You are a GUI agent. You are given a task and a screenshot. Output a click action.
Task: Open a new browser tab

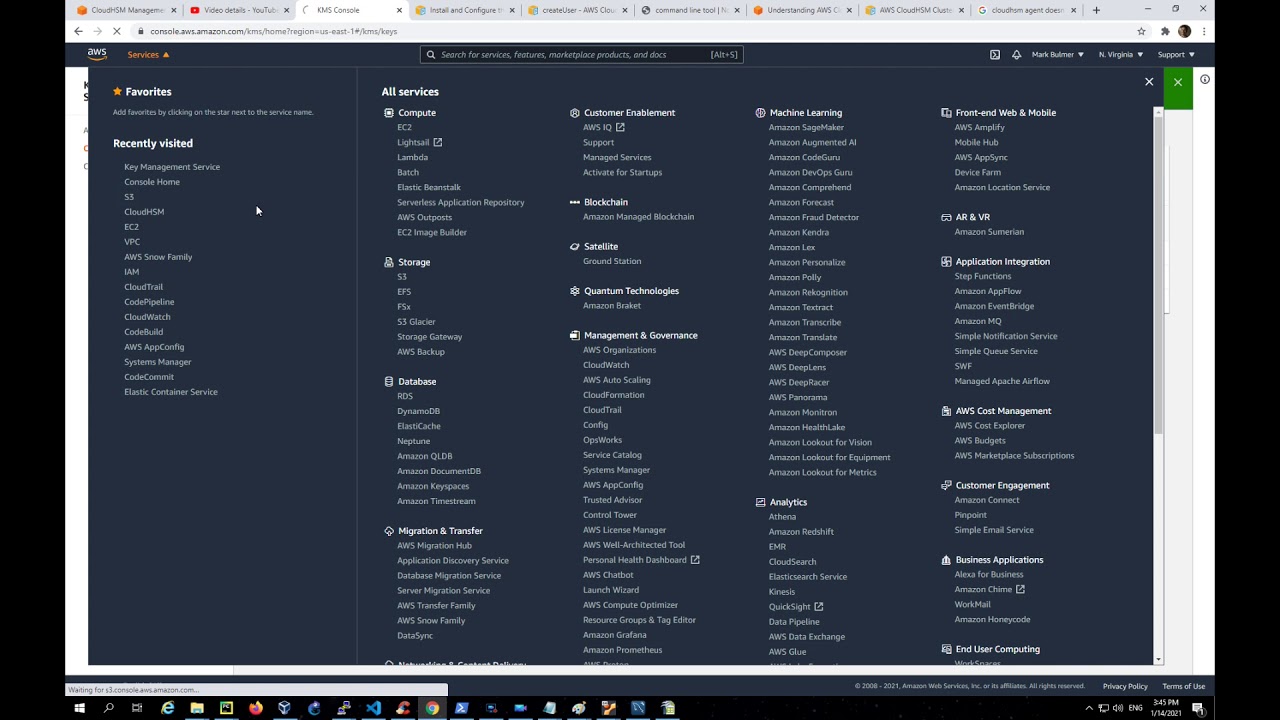[1096, 10]
